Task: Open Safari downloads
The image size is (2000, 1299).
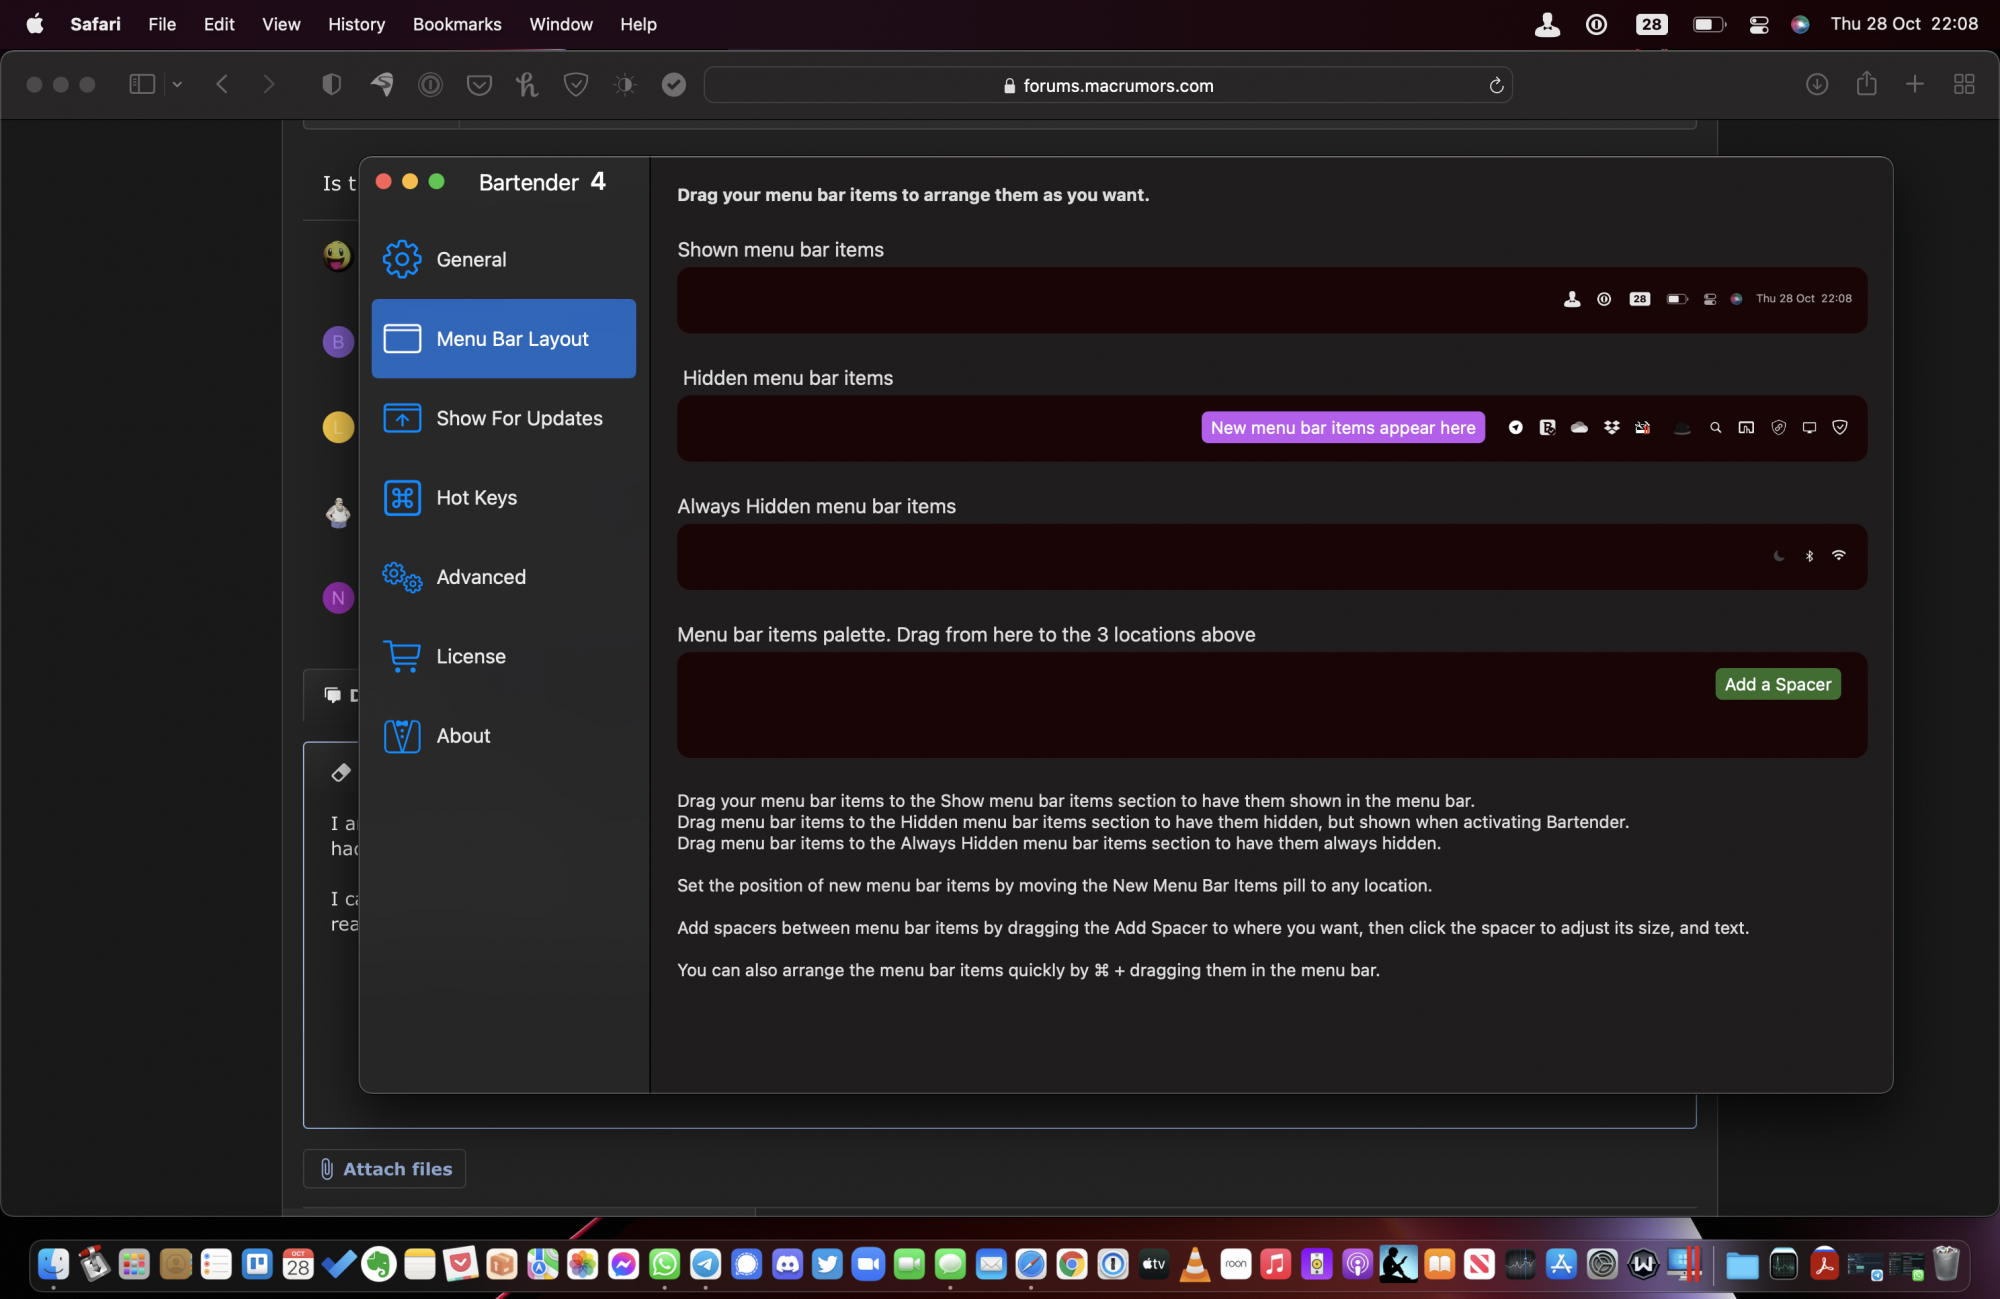Action: point(1817,84)
